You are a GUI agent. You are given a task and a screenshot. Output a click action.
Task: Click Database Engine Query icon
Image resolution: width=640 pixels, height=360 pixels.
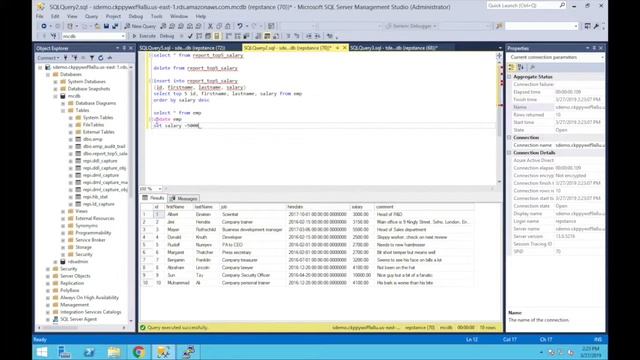pyautogui.click(x=163, y=26)
